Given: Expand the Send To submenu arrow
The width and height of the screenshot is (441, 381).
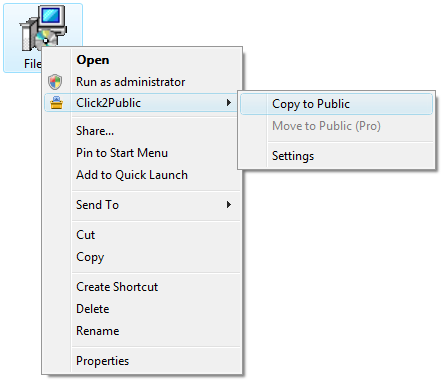Looking at the screenshot, I should (229, 205).
